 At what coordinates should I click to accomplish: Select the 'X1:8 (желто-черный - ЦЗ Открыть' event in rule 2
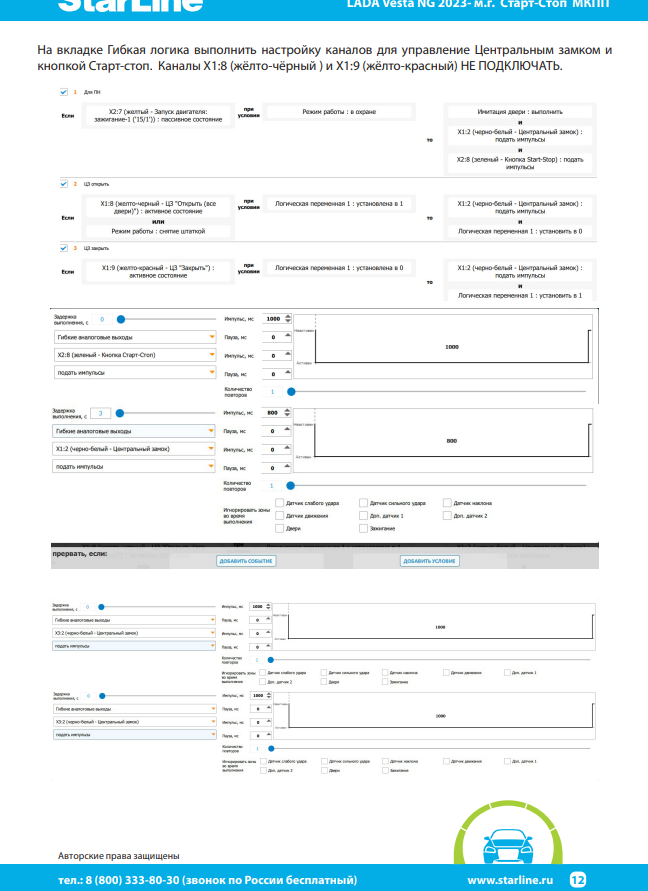click(159, 207)
